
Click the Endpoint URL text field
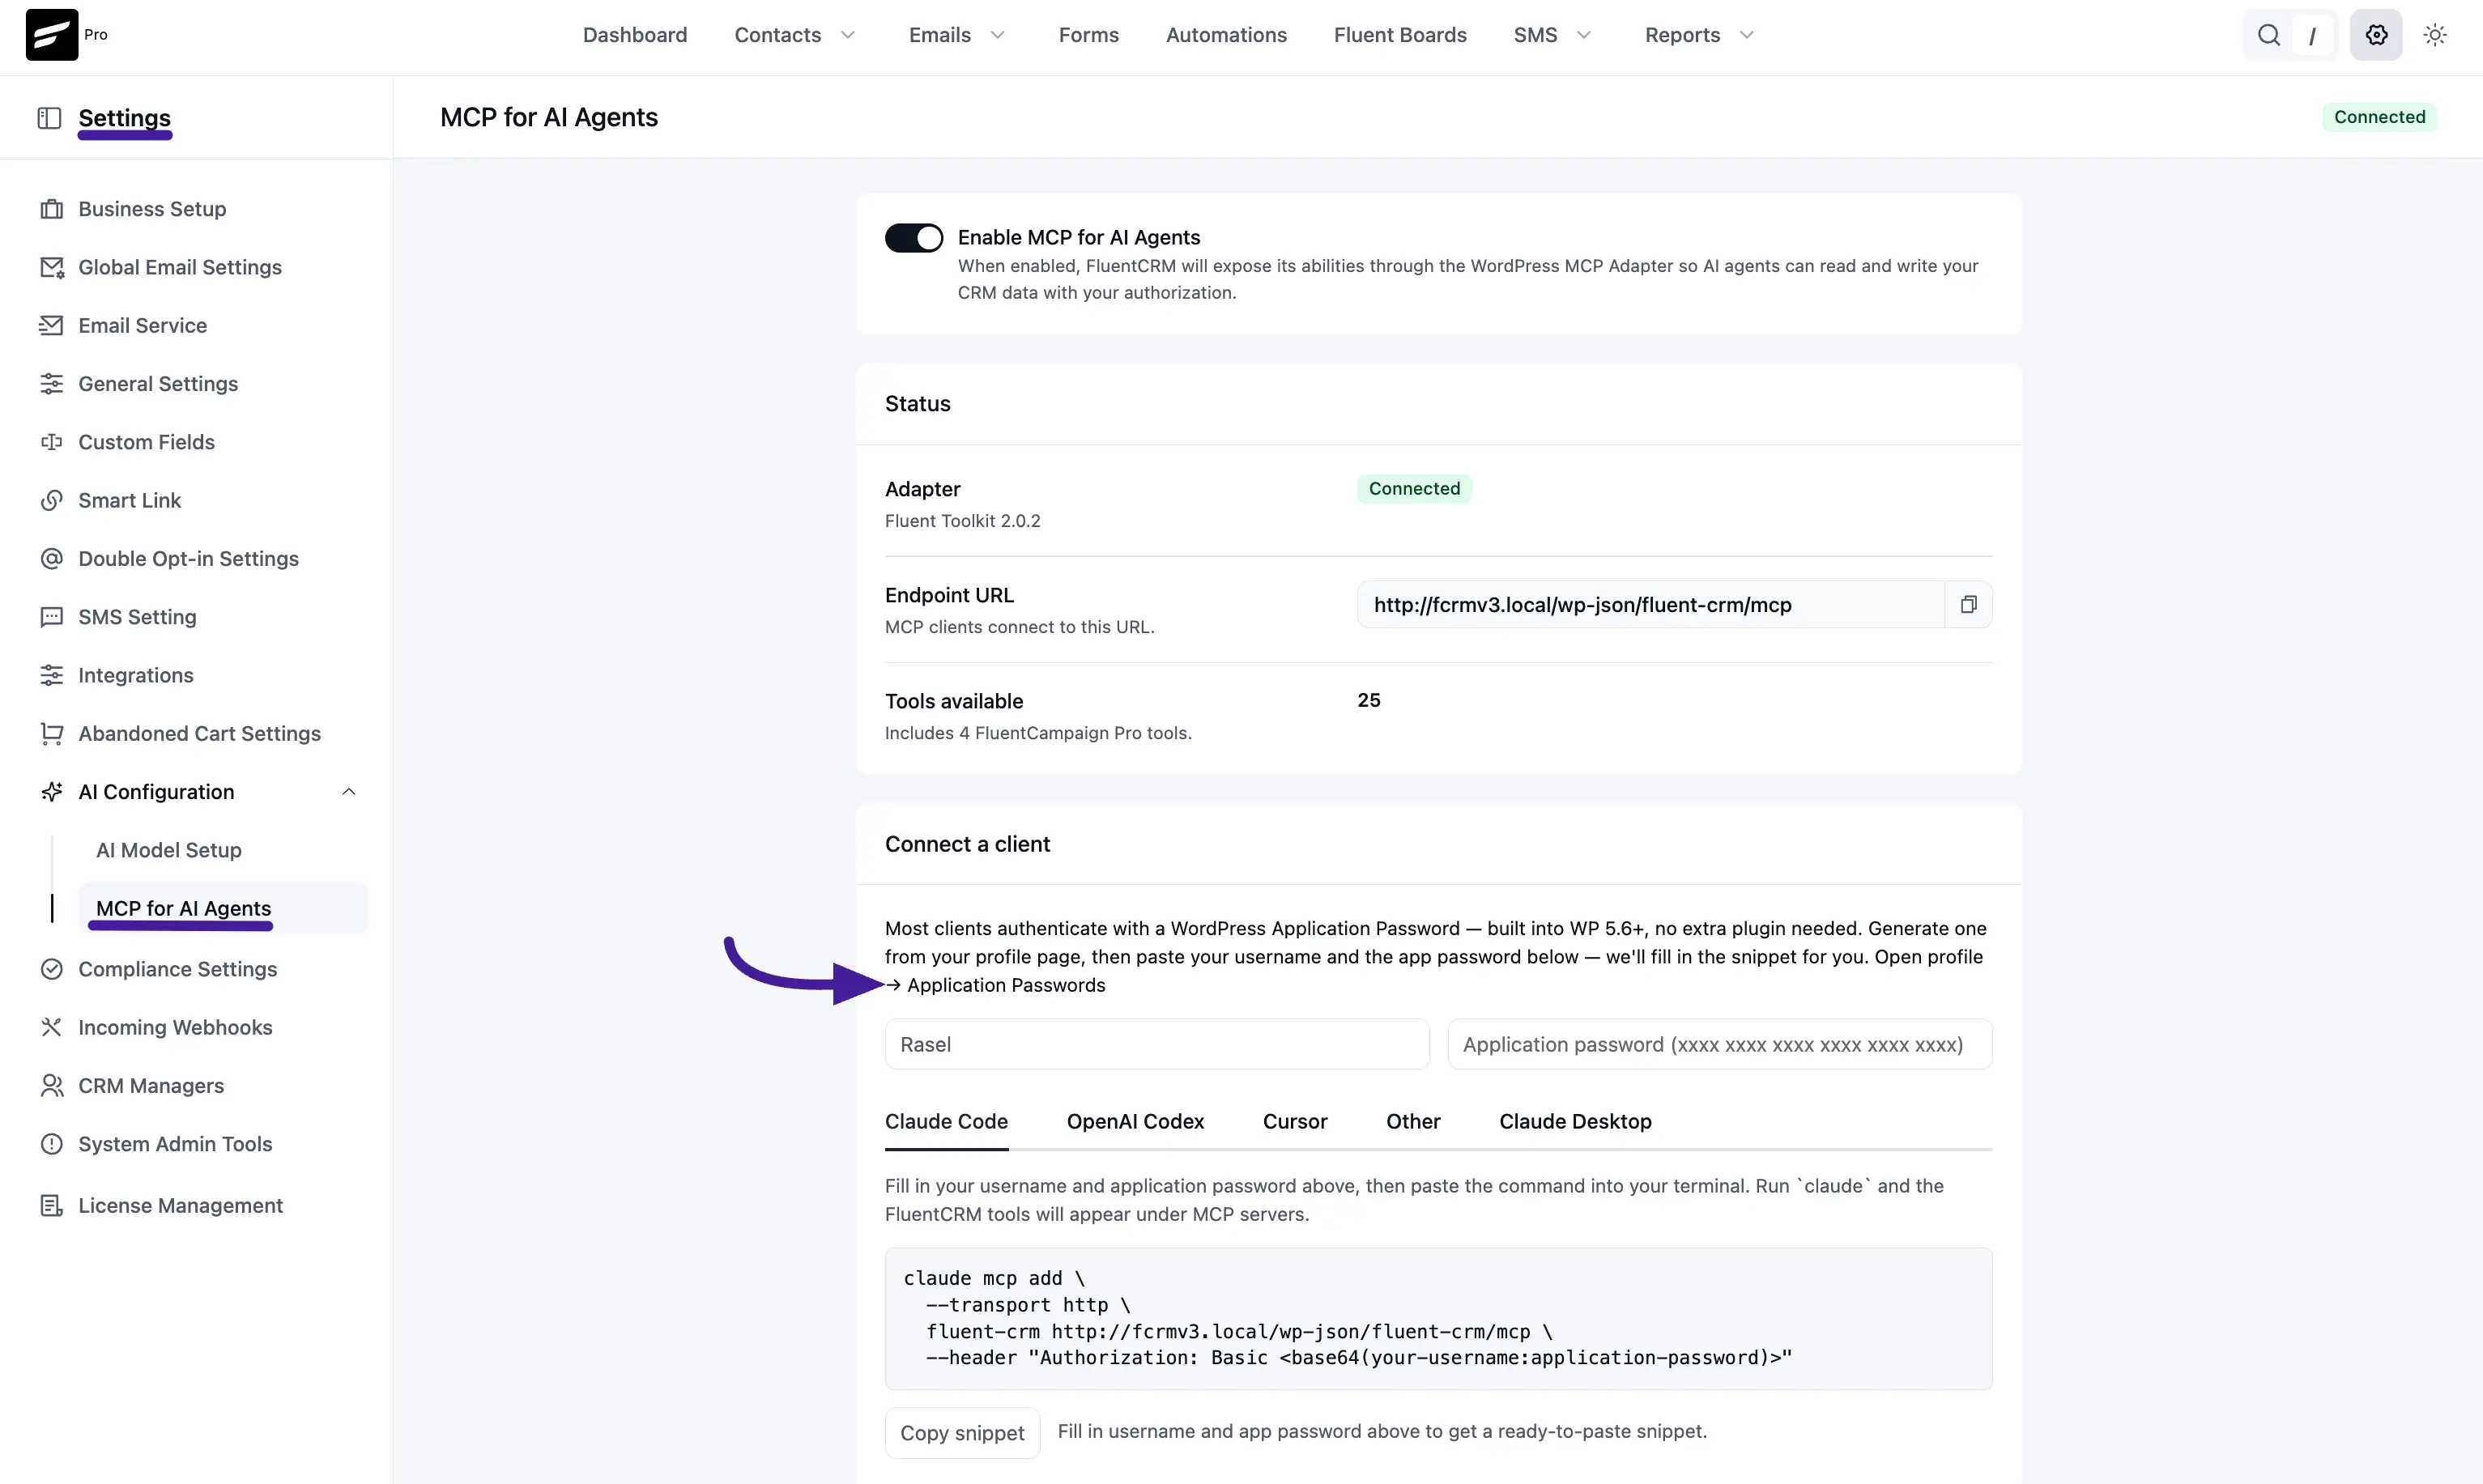[1651, 605]
